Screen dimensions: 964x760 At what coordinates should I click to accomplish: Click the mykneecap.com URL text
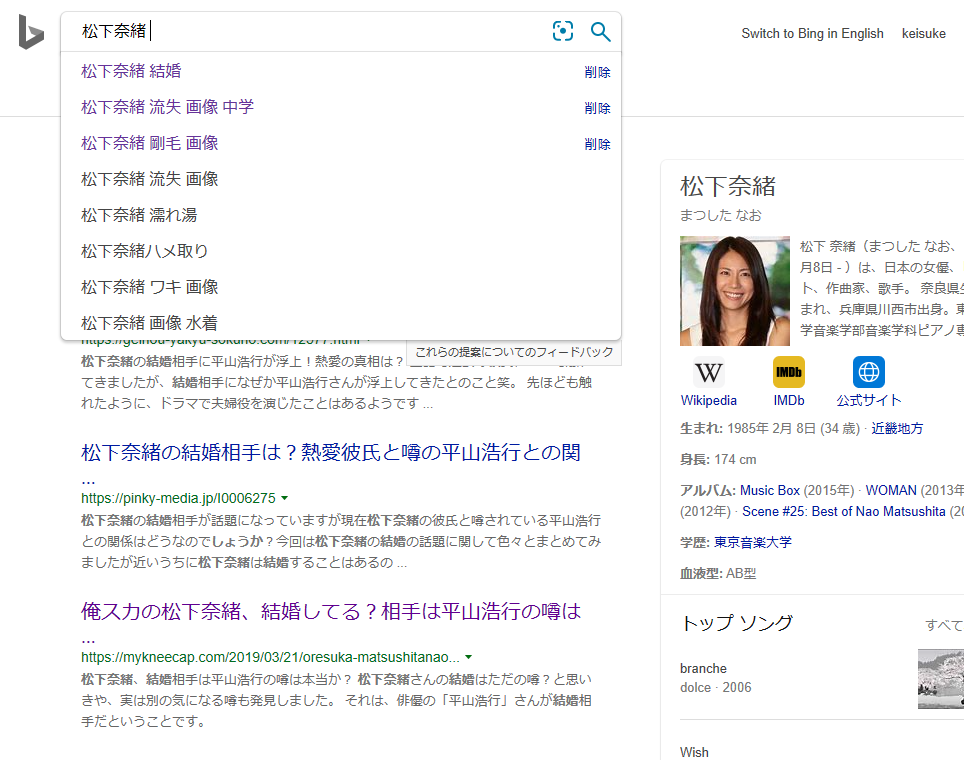271,657
